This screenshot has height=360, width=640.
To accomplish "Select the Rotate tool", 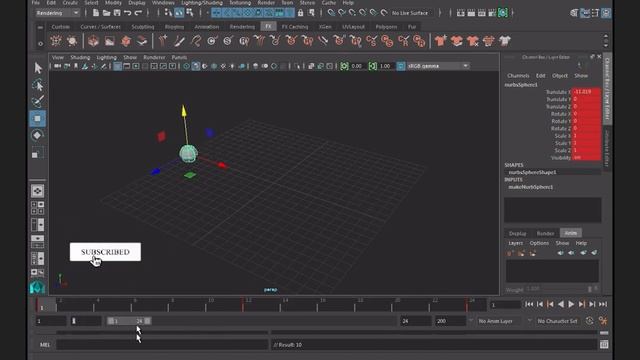I will tap(38, 136).
